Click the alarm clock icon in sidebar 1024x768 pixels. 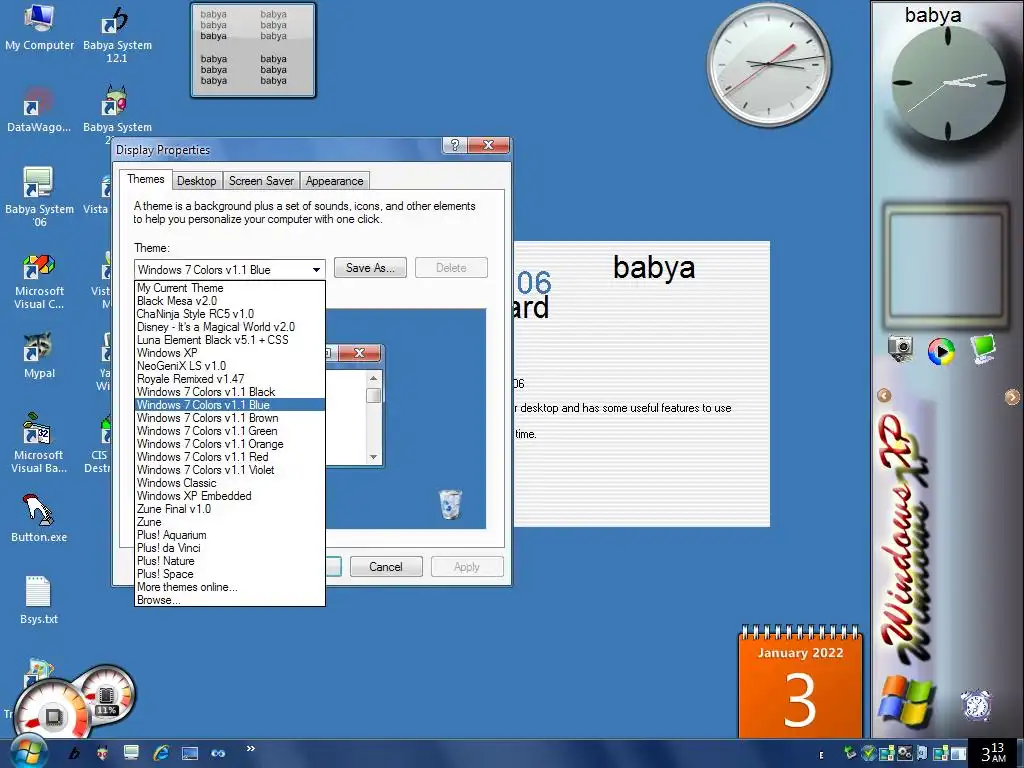(976, 705)
